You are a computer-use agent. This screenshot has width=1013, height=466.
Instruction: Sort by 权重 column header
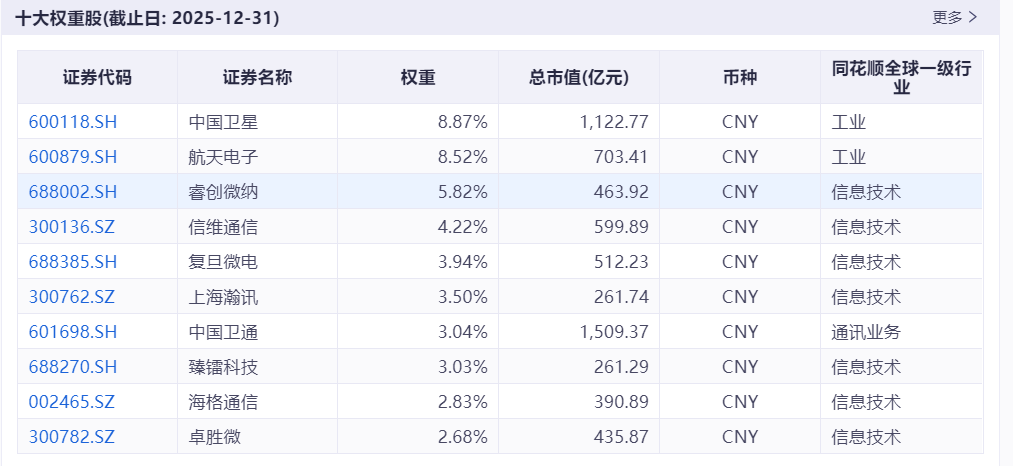pos(418,77)
